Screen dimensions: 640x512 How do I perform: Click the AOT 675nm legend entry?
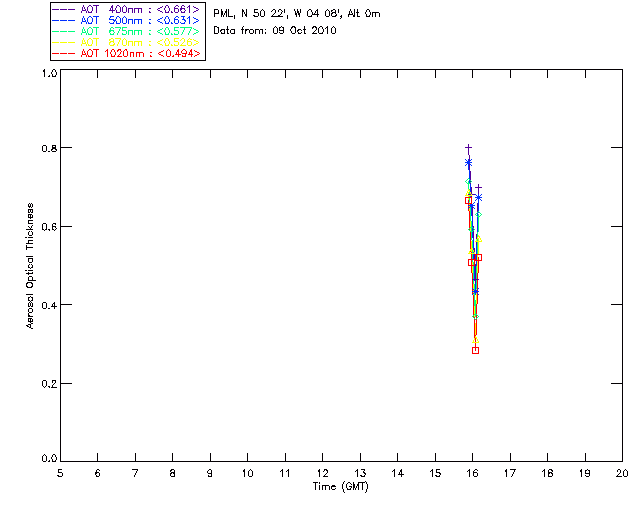(x=127, y=31)
